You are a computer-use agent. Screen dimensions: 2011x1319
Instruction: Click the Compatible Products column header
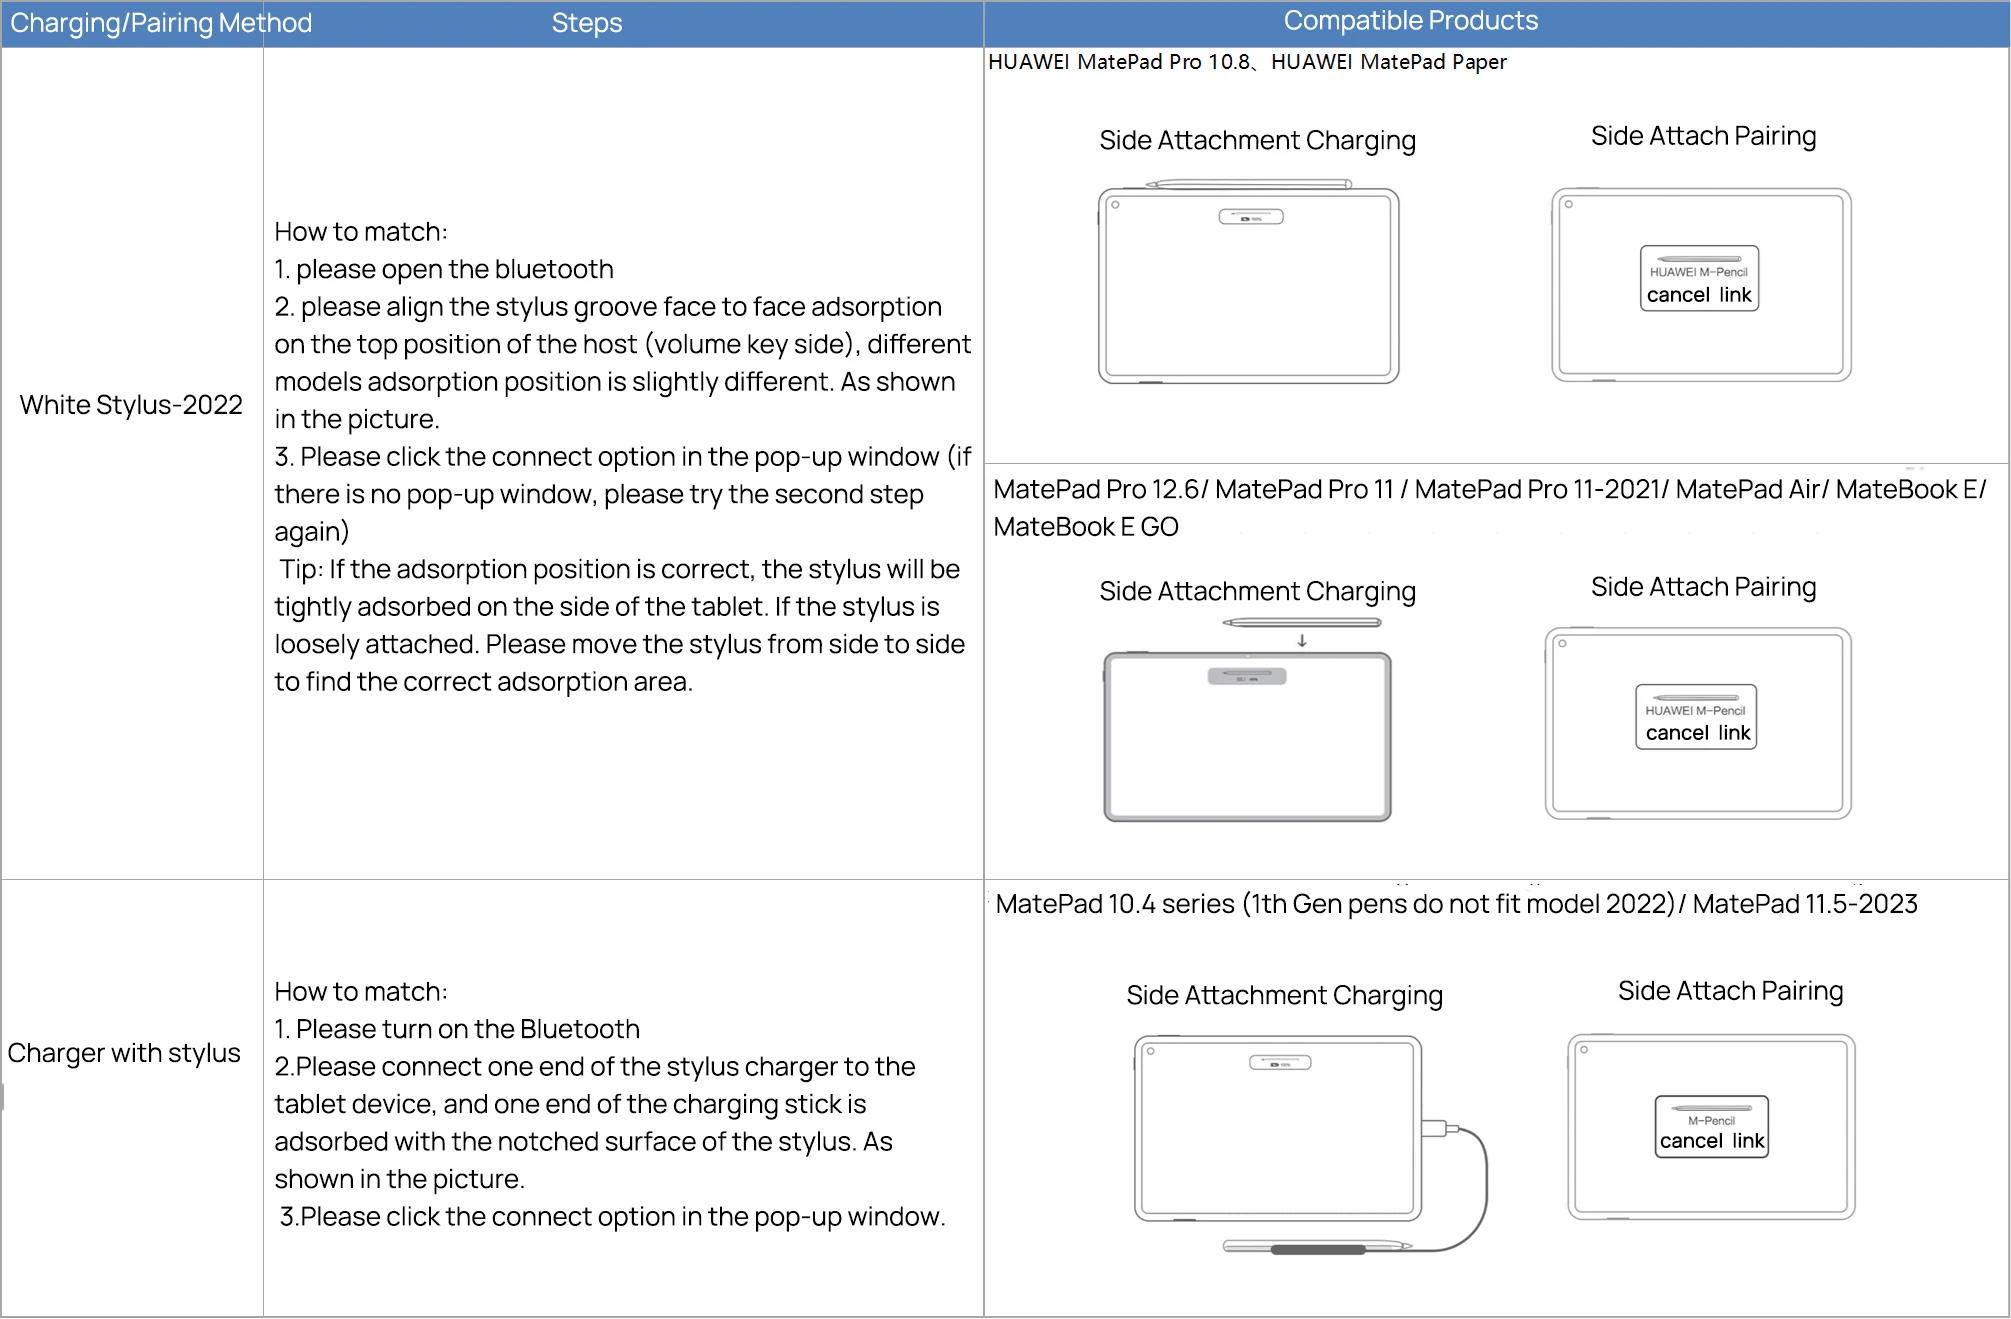[x=1410, y=21]
